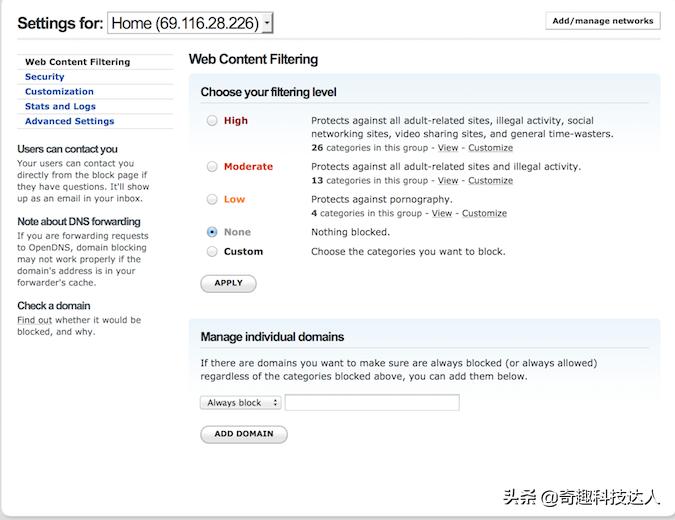Click the domain name text field
675x520 pixels.
(372, 403)
